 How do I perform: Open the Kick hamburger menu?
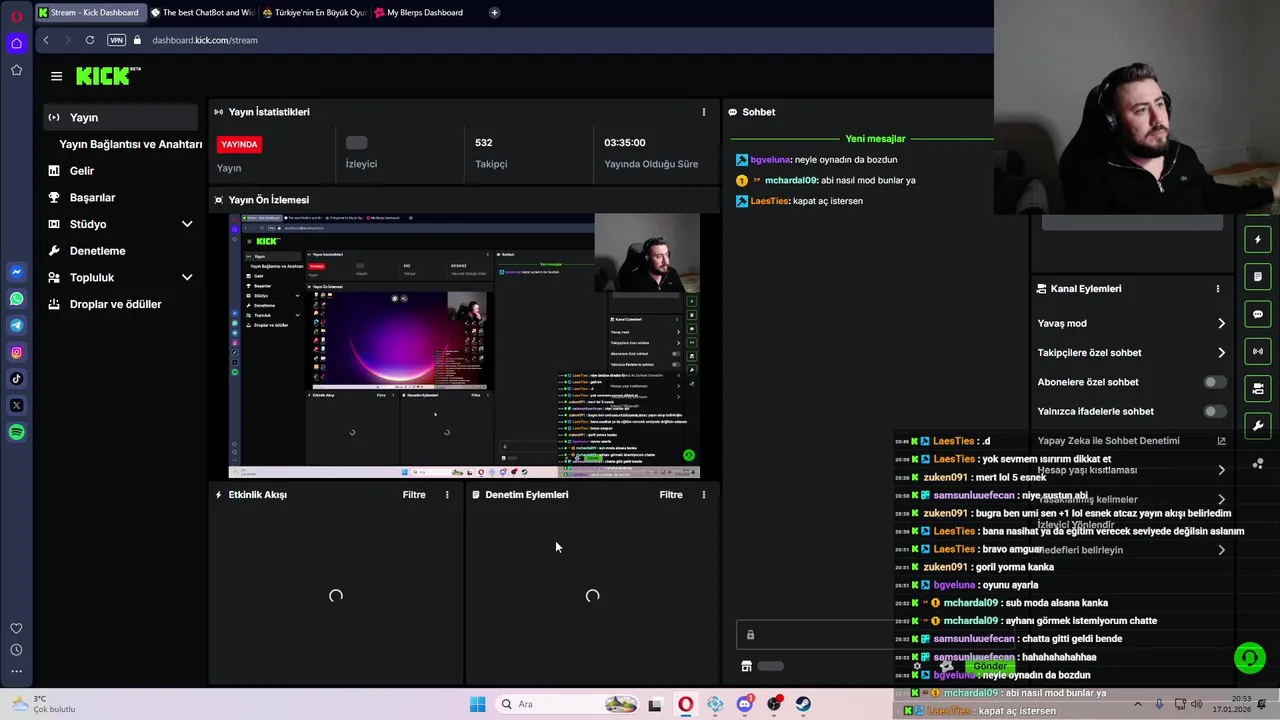click(56, 76)
